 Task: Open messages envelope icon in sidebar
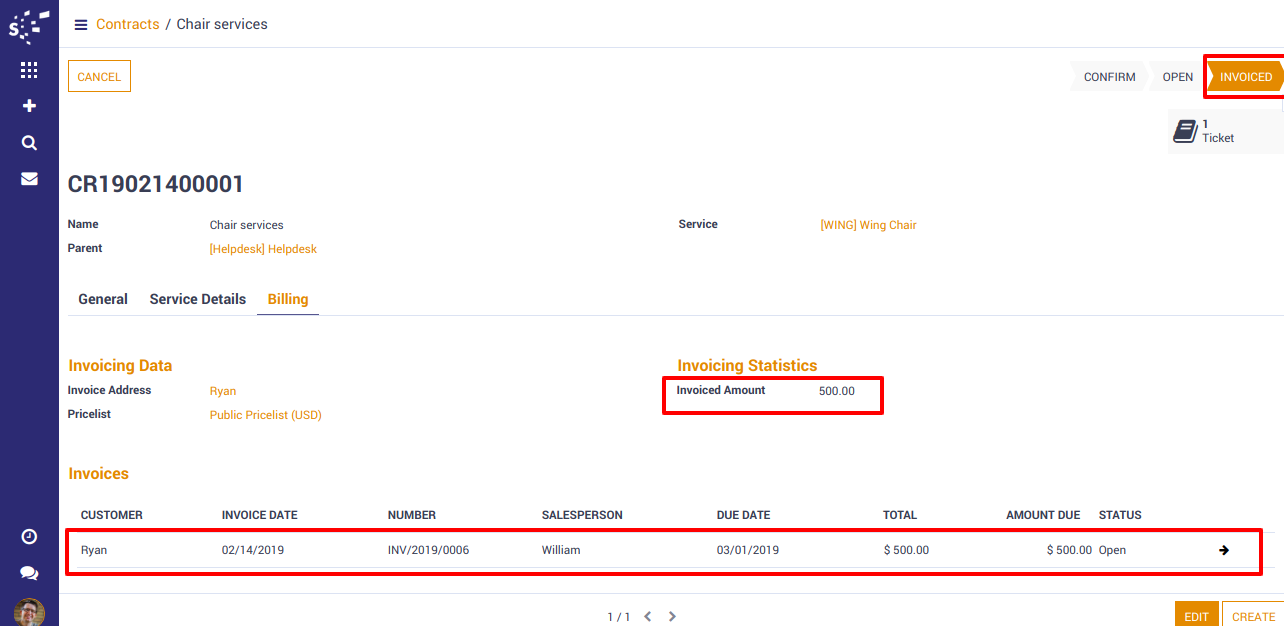(x=29, y=179)
